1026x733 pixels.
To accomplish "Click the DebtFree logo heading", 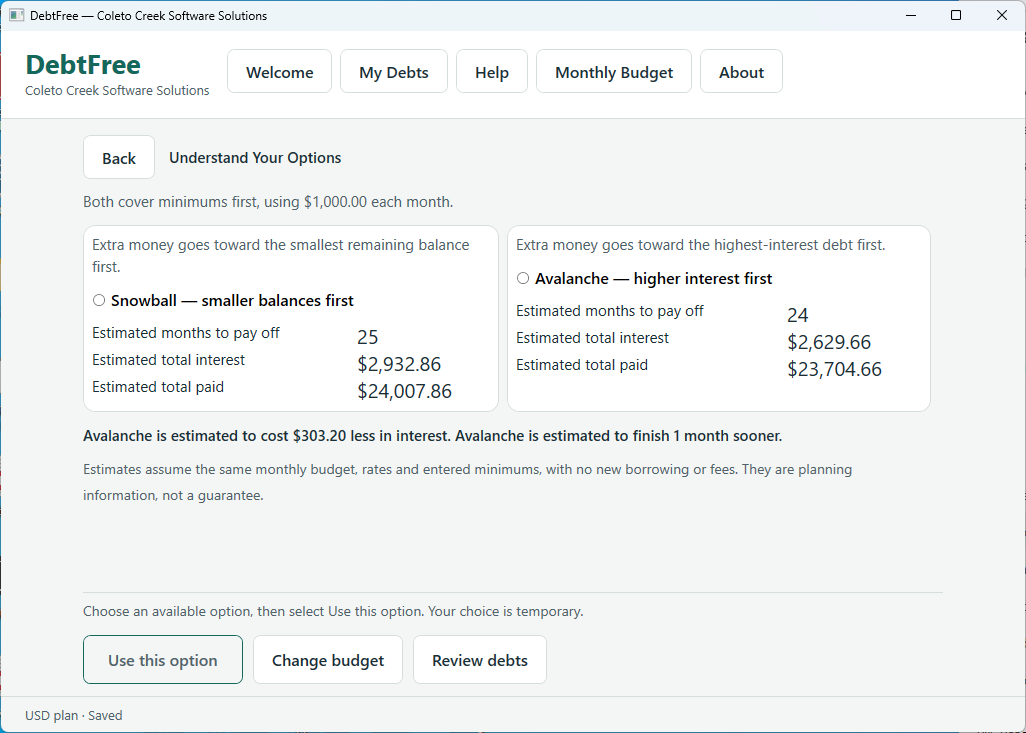I will tap(83, 65).
